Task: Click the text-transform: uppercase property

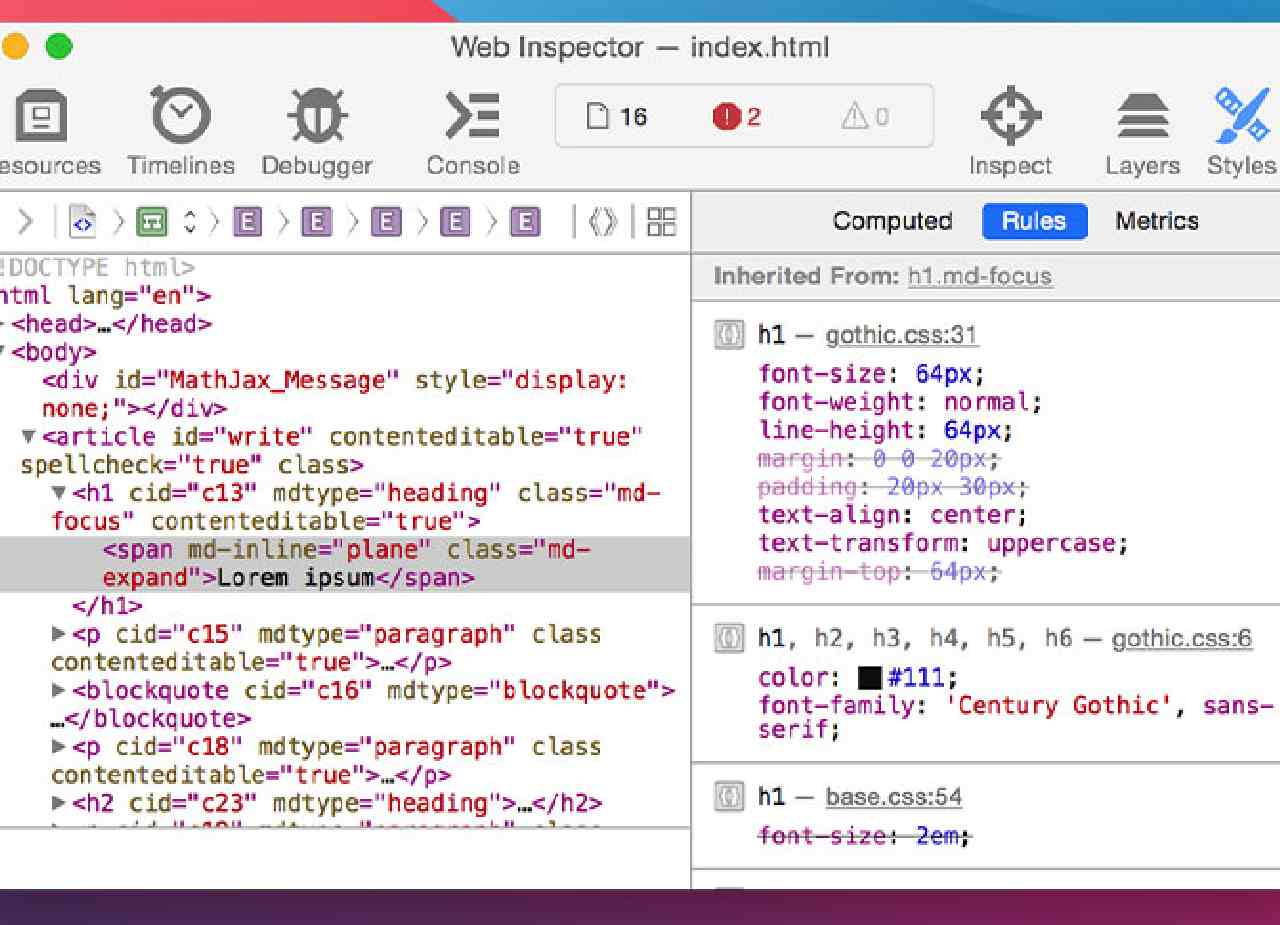Action: (943, 543)
